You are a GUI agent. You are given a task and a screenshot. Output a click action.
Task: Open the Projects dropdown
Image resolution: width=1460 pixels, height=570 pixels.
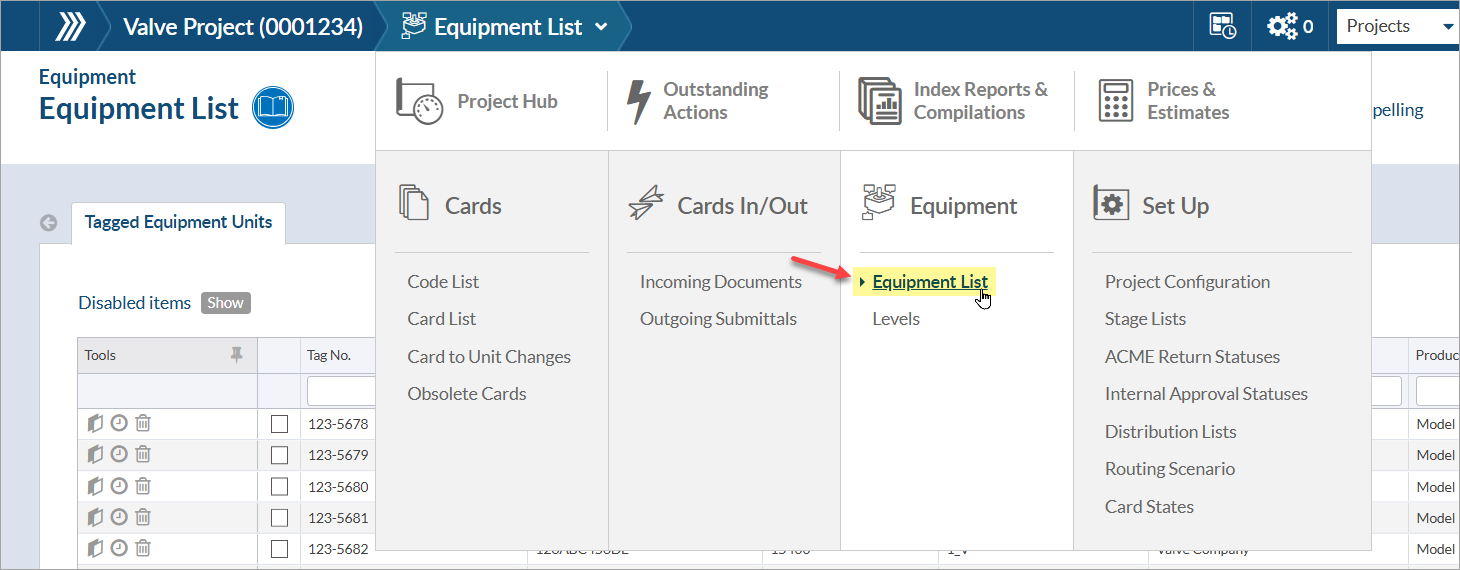click(1398, 26)
